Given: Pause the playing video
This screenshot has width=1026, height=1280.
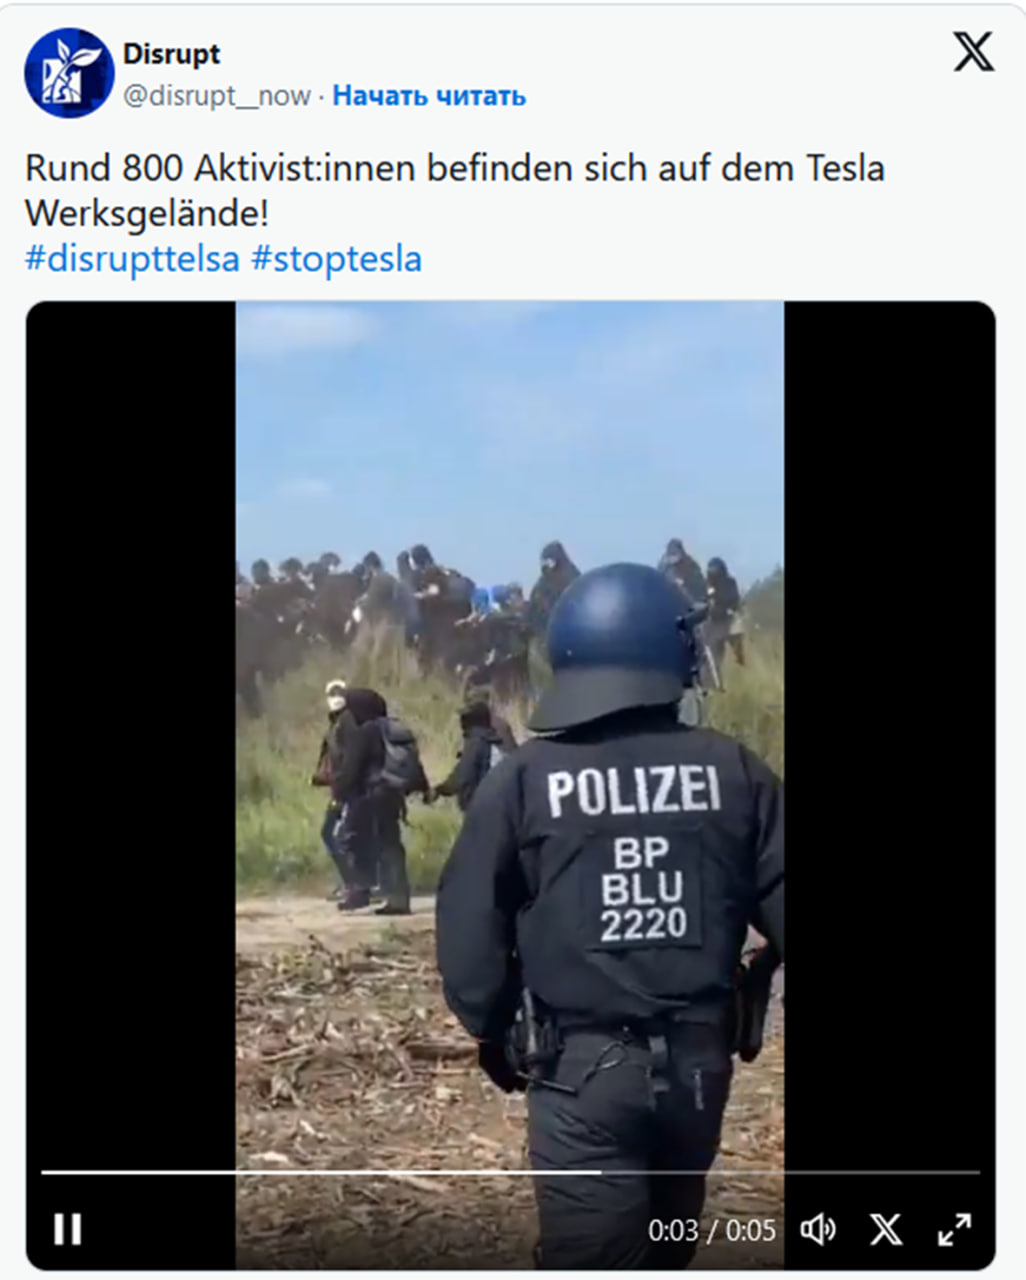Looking at the screenshot, I should pyautogui.click(x=67, y=1228).
